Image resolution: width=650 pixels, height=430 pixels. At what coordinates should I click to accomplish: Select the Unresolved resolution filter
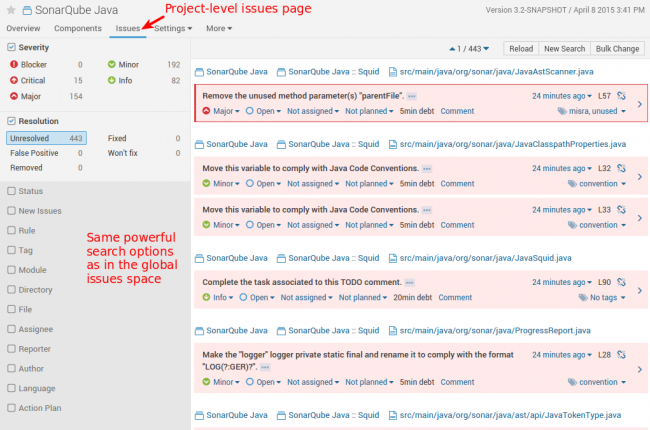click(x=46, y=138)
